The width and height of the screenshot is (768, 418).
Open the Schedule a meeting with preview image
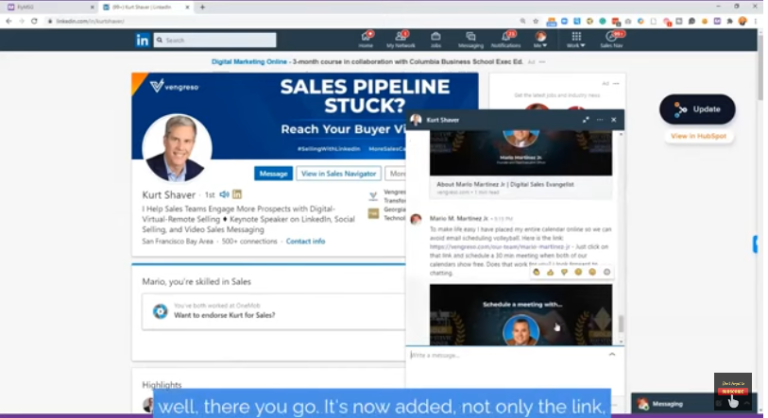(x=521, y=315)
